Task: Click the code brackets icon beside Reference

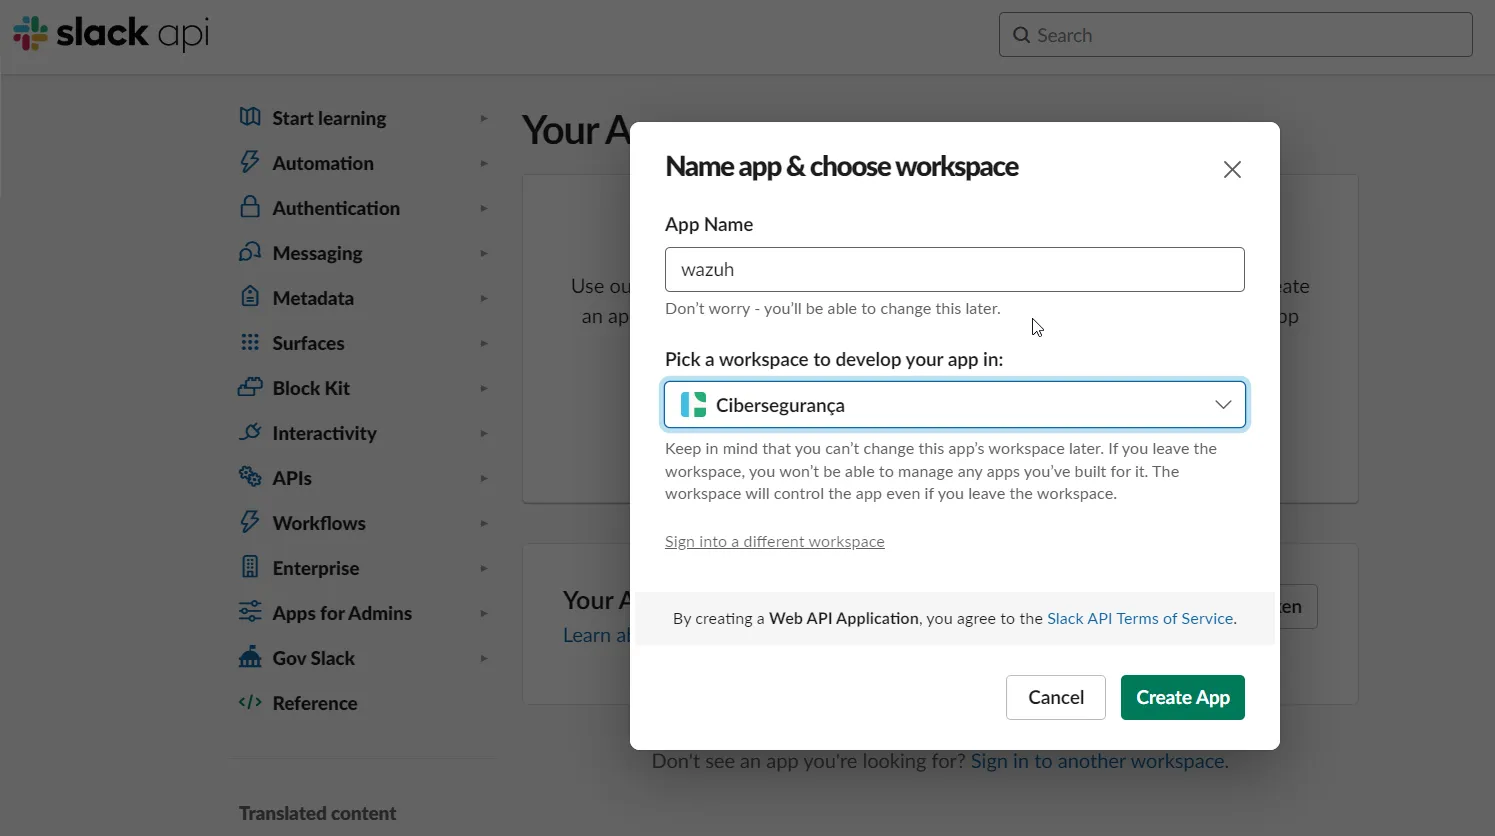Action: click(x=250, y=702)
